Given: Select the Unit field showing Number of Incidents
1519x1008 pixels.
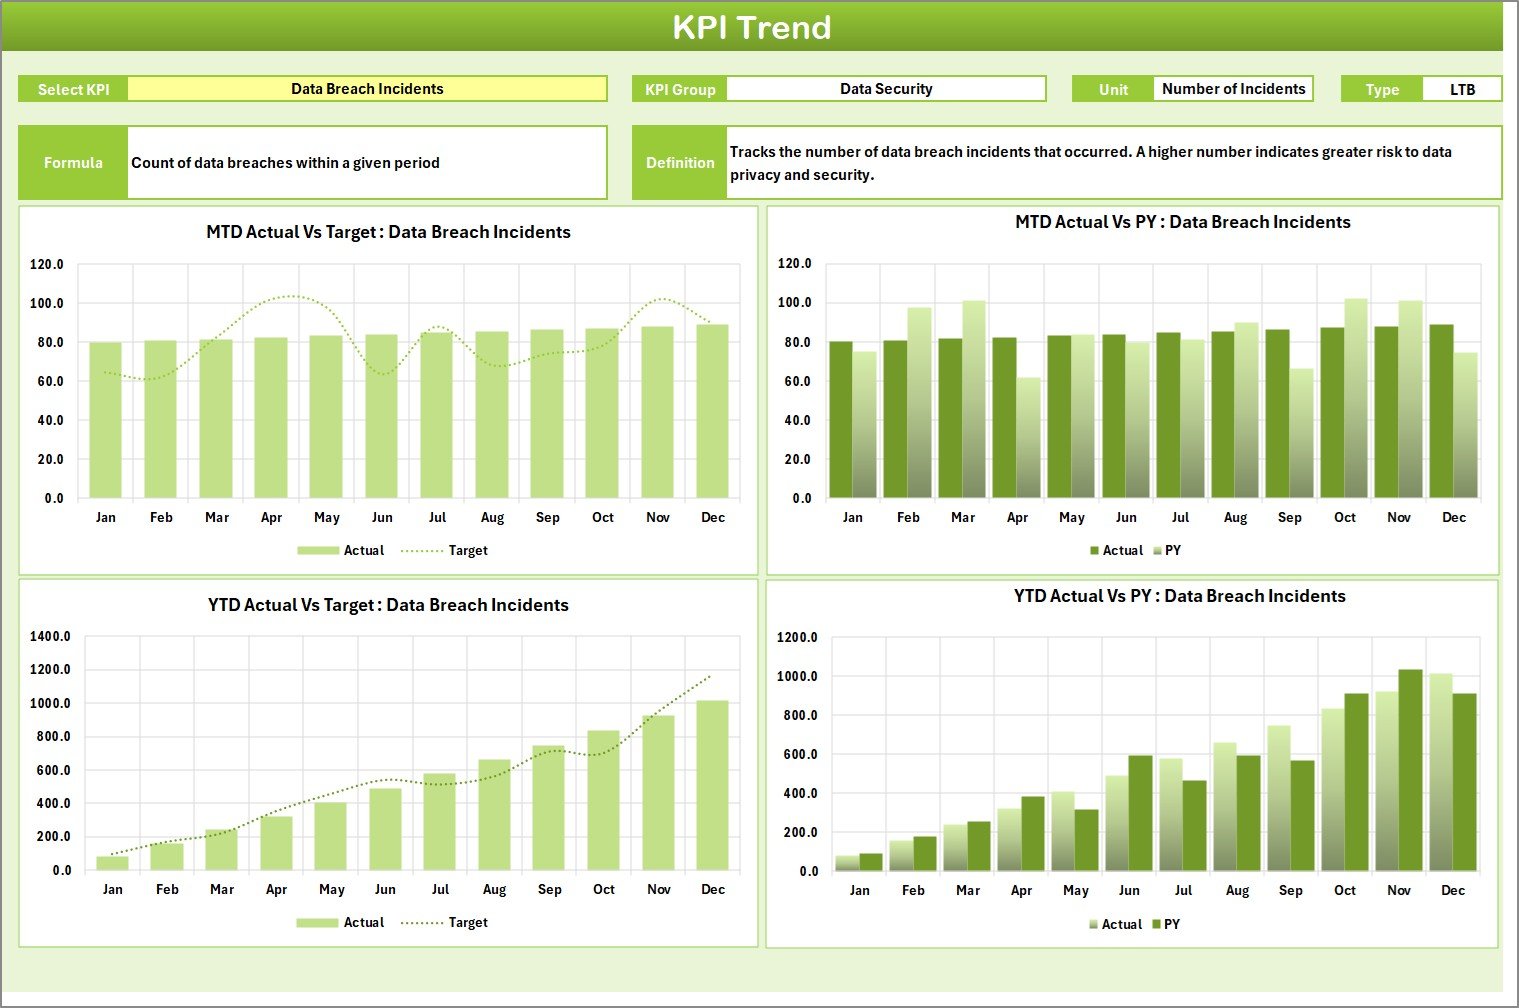Looking at the screenshot, I should [x=1232, y=88].
